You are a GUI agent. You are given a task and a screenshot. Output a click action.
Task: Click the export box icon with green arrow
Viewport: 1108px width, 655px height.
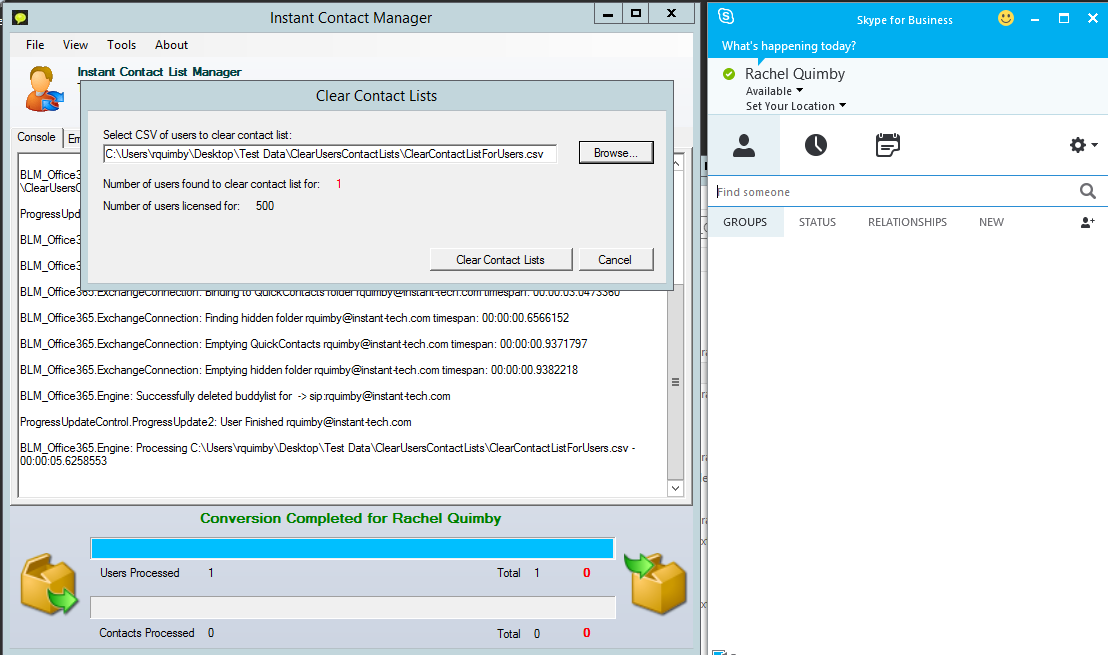pos(49,584)
